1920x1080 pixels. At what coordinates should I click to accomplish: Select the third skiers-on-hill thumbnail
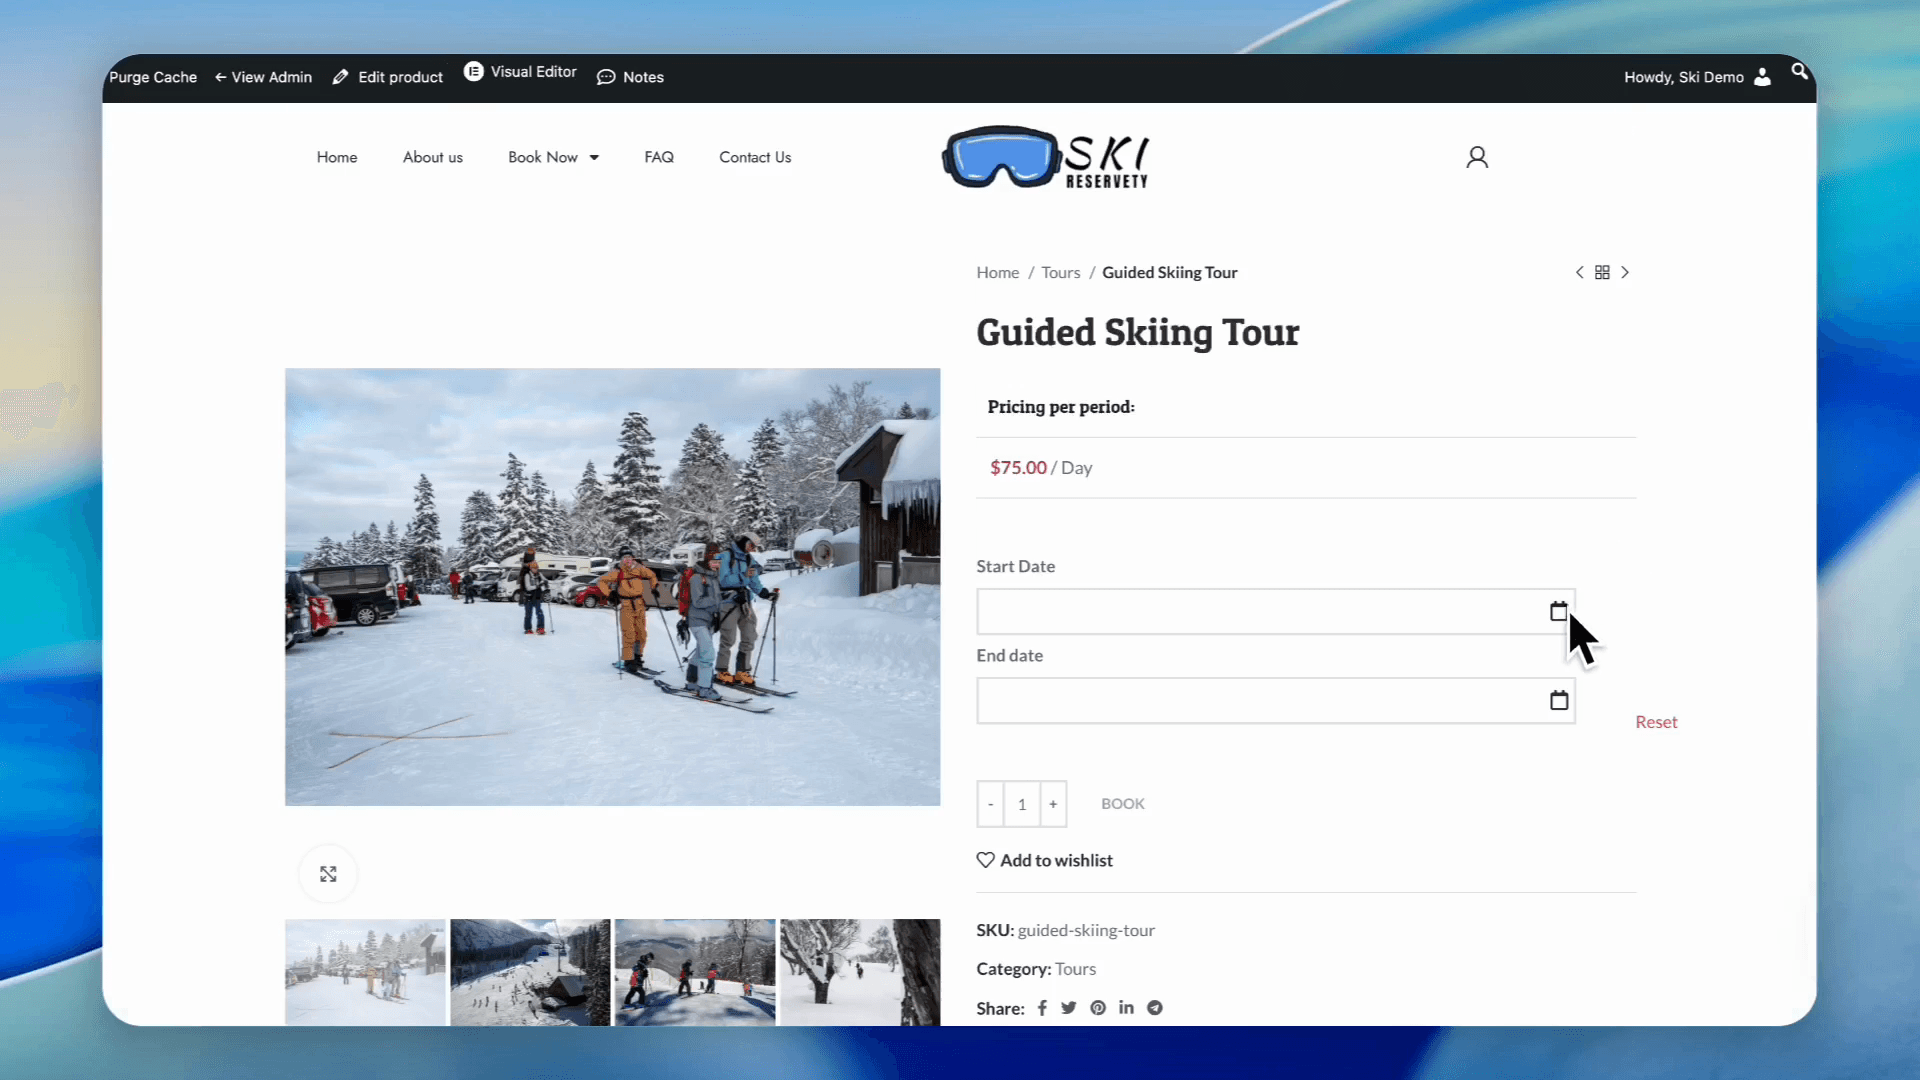tap(695, 972)
